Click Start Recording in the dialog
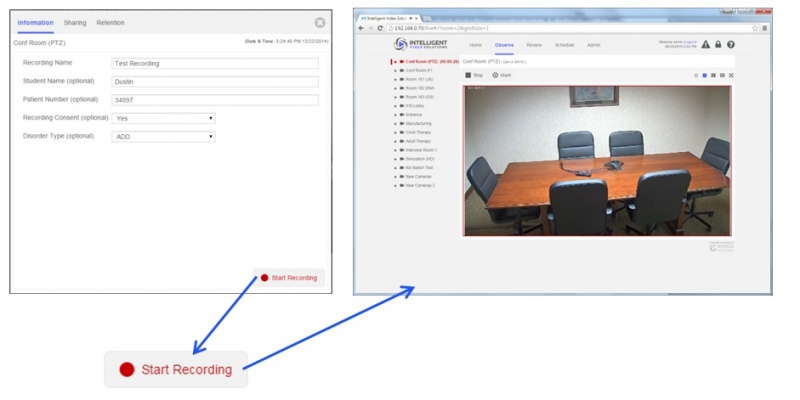The image size is (800, 400). point(289,278)
